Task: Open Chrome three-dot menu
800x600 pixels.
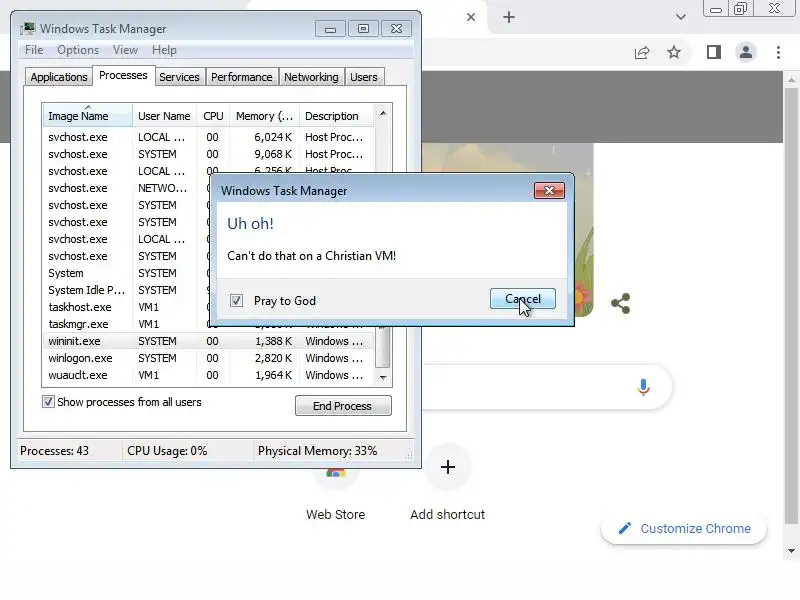Action: (x=778, y=52)
